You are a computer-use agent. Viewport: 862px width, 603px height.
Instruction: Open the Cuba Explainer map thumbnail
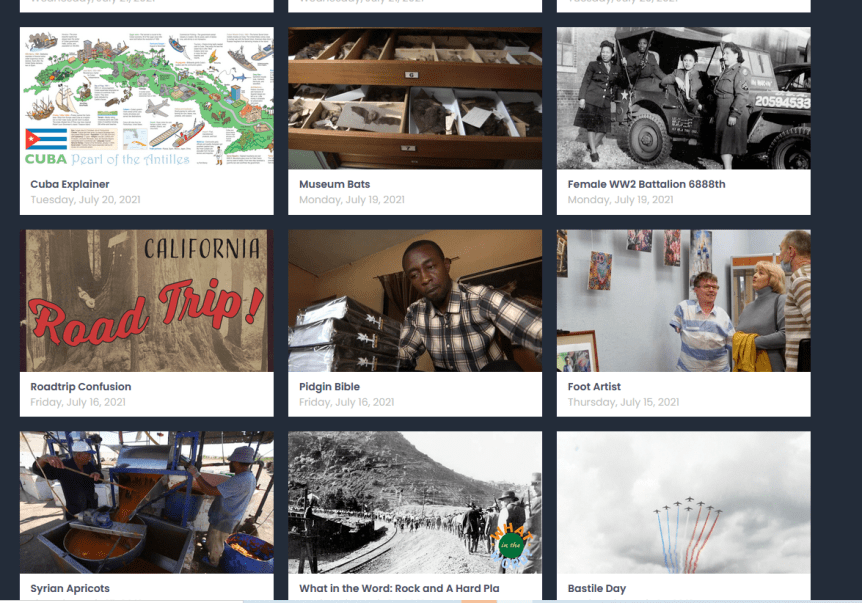coord(147,98)
